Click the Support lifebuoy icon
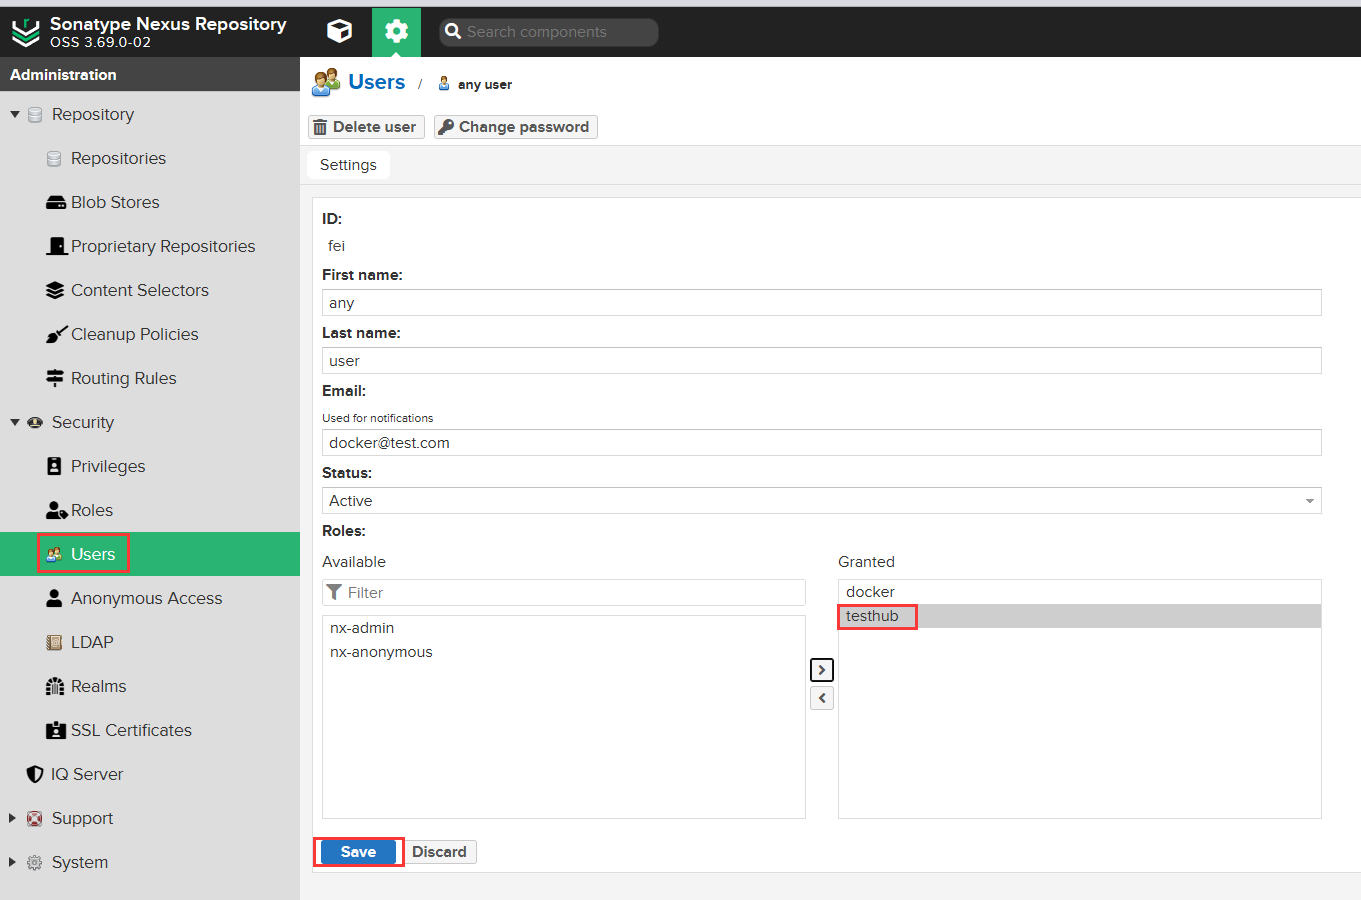This screenshot has height=900, width=1361. pos(35,818)
